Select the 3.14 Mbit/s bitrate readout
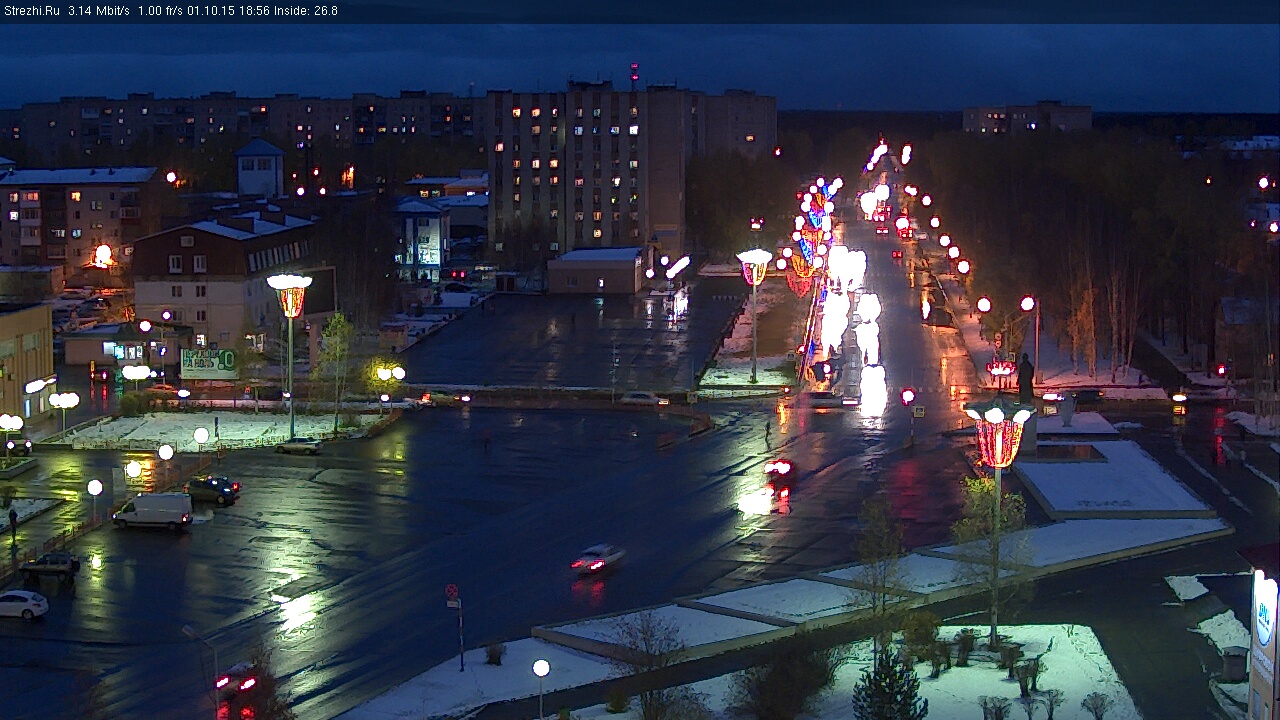 [x=100, y=11]
